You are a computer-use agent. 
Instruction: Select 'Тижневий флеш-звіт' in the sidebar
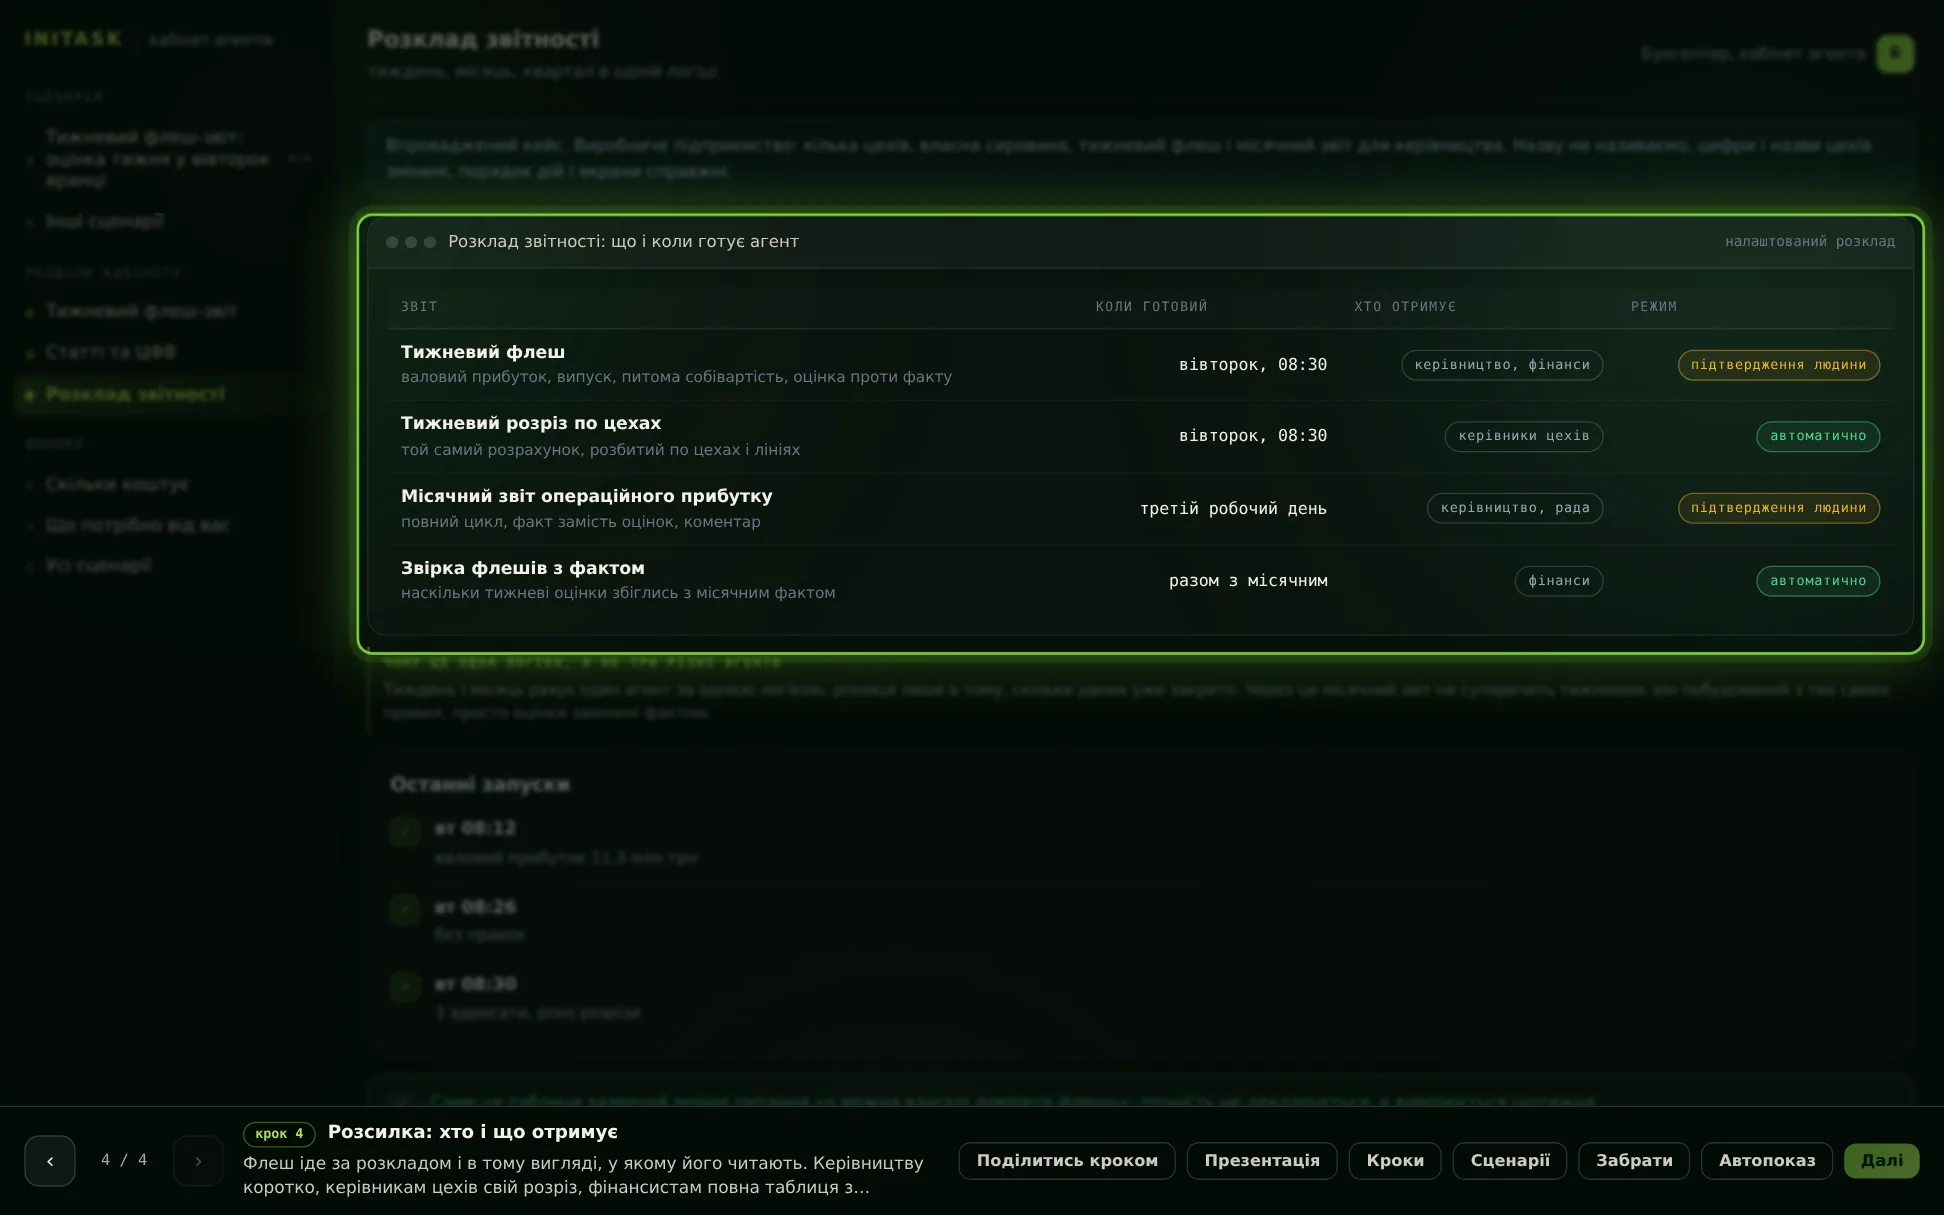pos(140,311)
